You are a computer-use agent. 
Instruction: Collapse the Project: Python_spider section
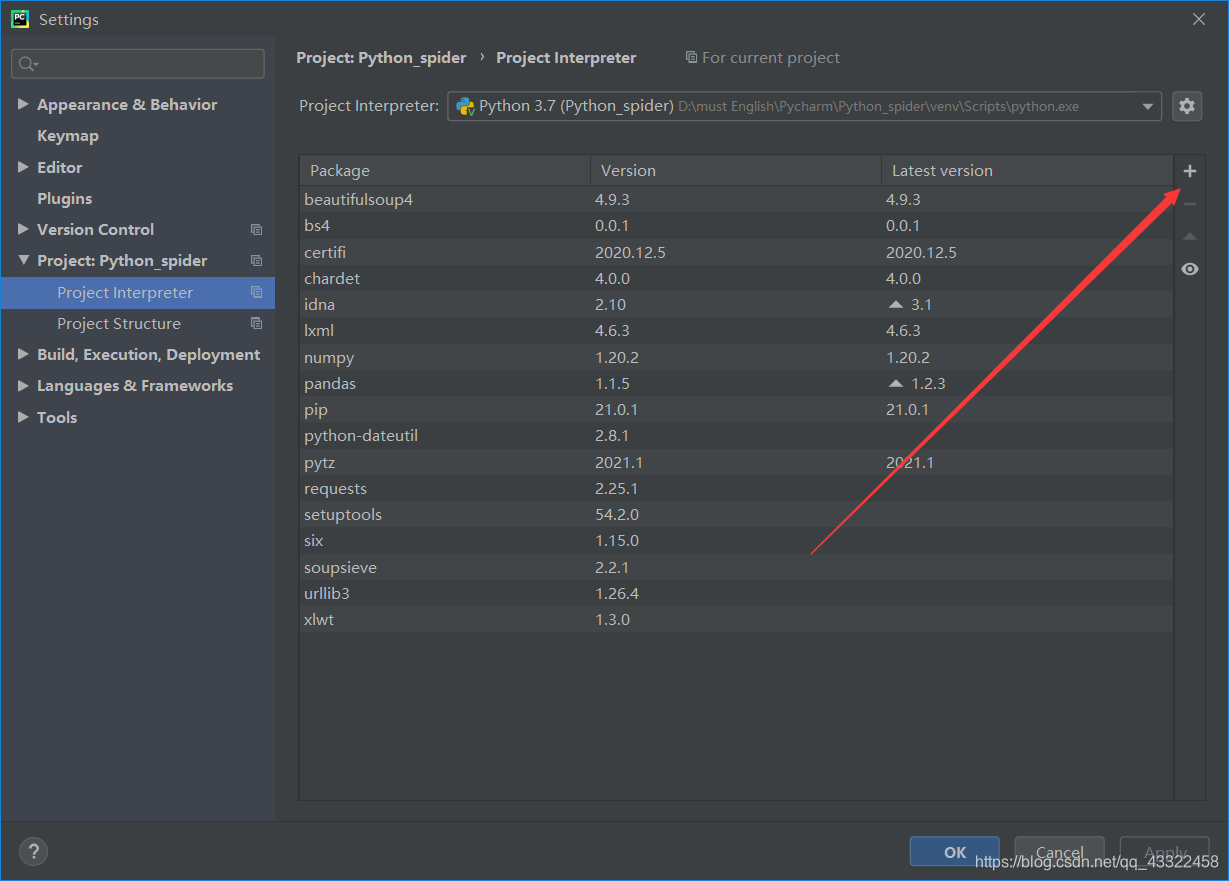pos(24,260)
